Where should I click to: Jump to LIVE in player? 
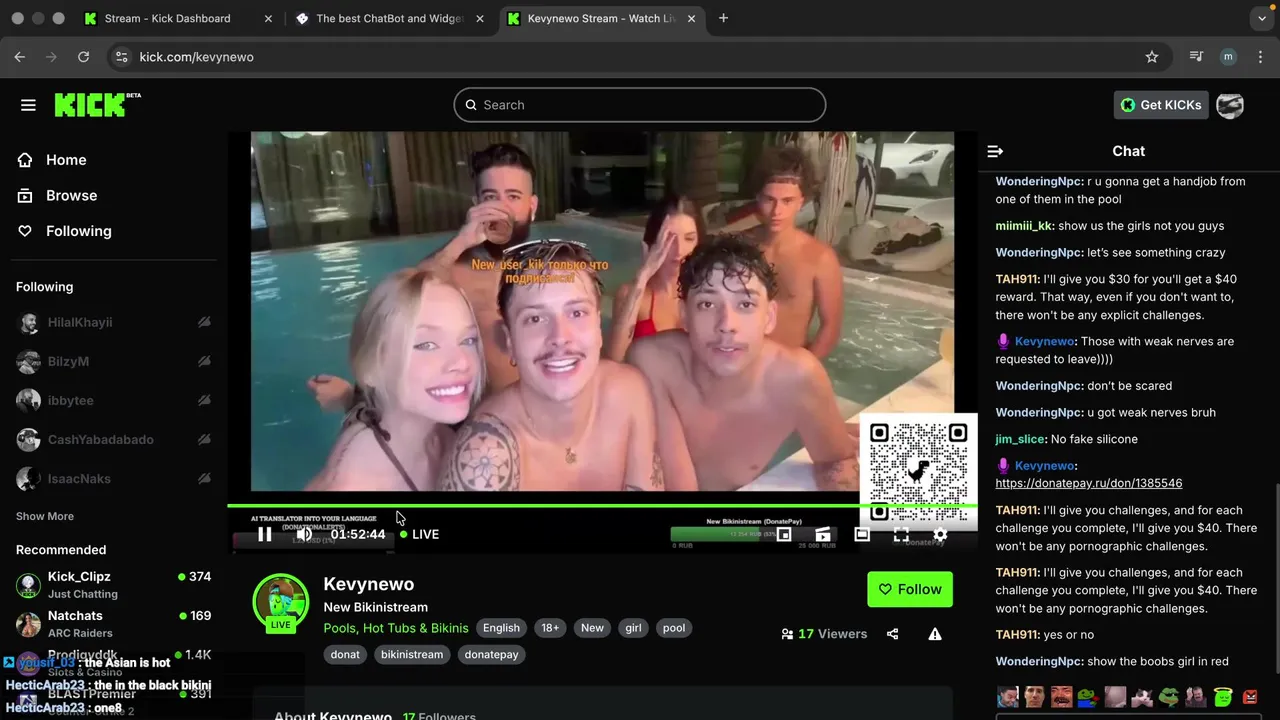419,534
